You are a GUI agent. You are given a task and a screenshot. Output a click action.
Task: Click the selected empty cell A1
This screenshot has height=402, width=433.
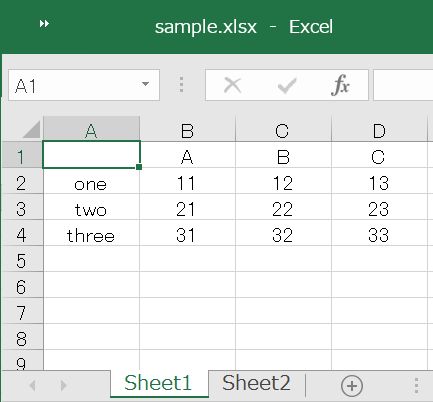pyautogui.click(x=91, y=155)
